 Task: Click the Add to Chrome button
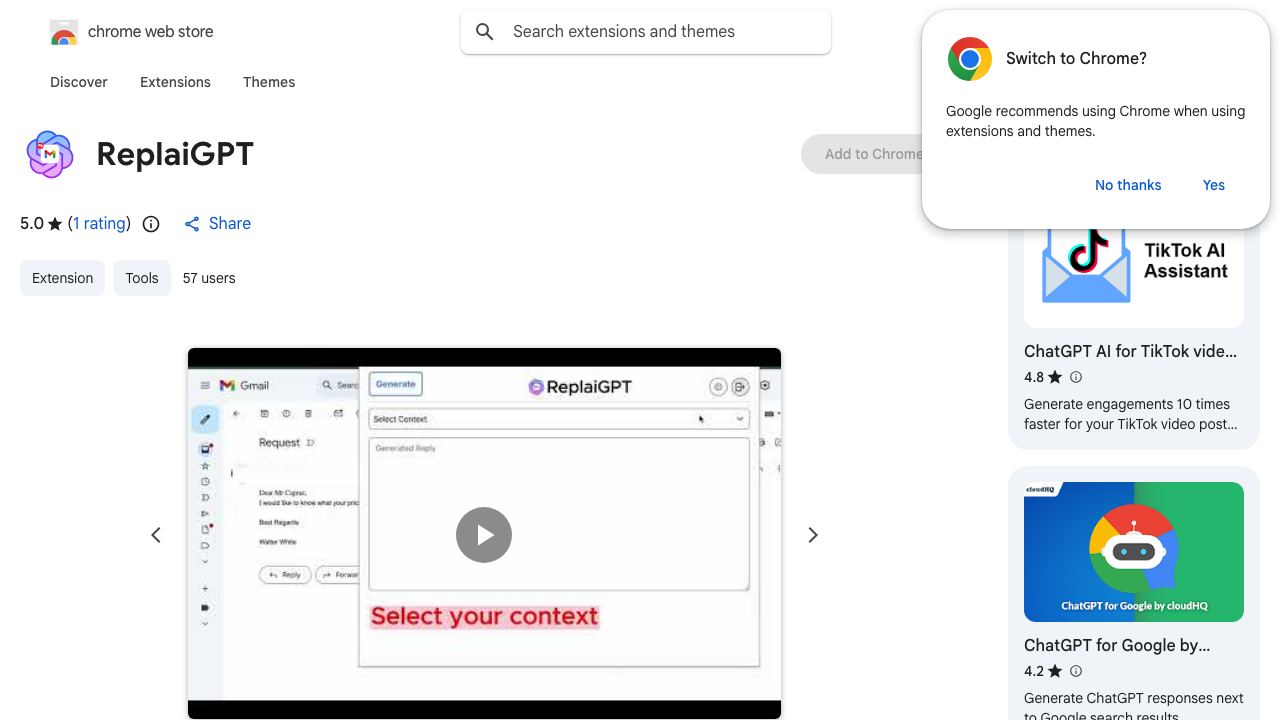pos(864,154)
